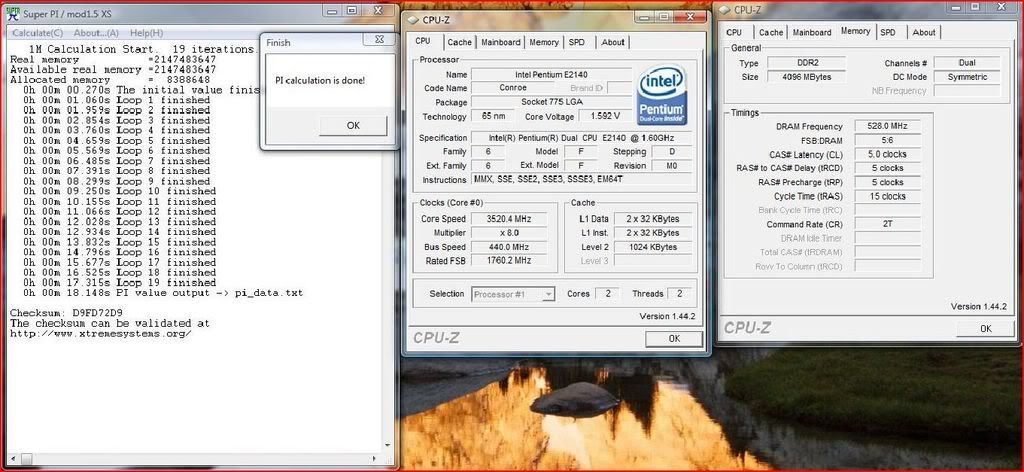The image size is (1024, 472).
Task: Click the Intel Pentium E2140 name field
Action: pos(551,74)
